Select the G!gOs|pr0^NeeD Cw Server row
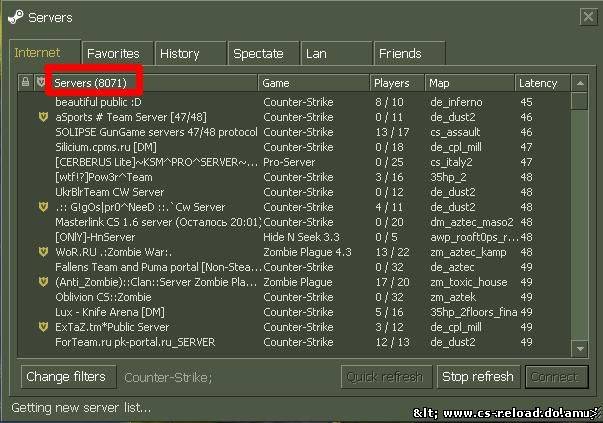The width and height of the screenshot is (603, 423). click(x=294, y=207)
